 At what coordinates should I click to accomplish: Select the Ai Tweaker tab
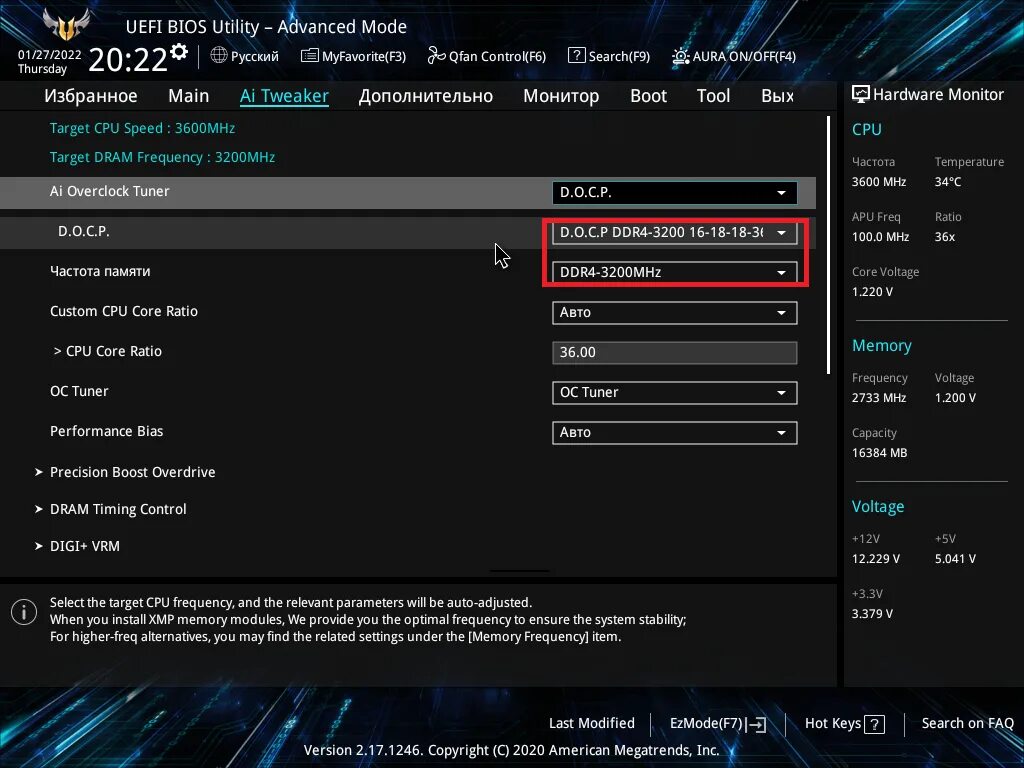click(x=284, y=96)
